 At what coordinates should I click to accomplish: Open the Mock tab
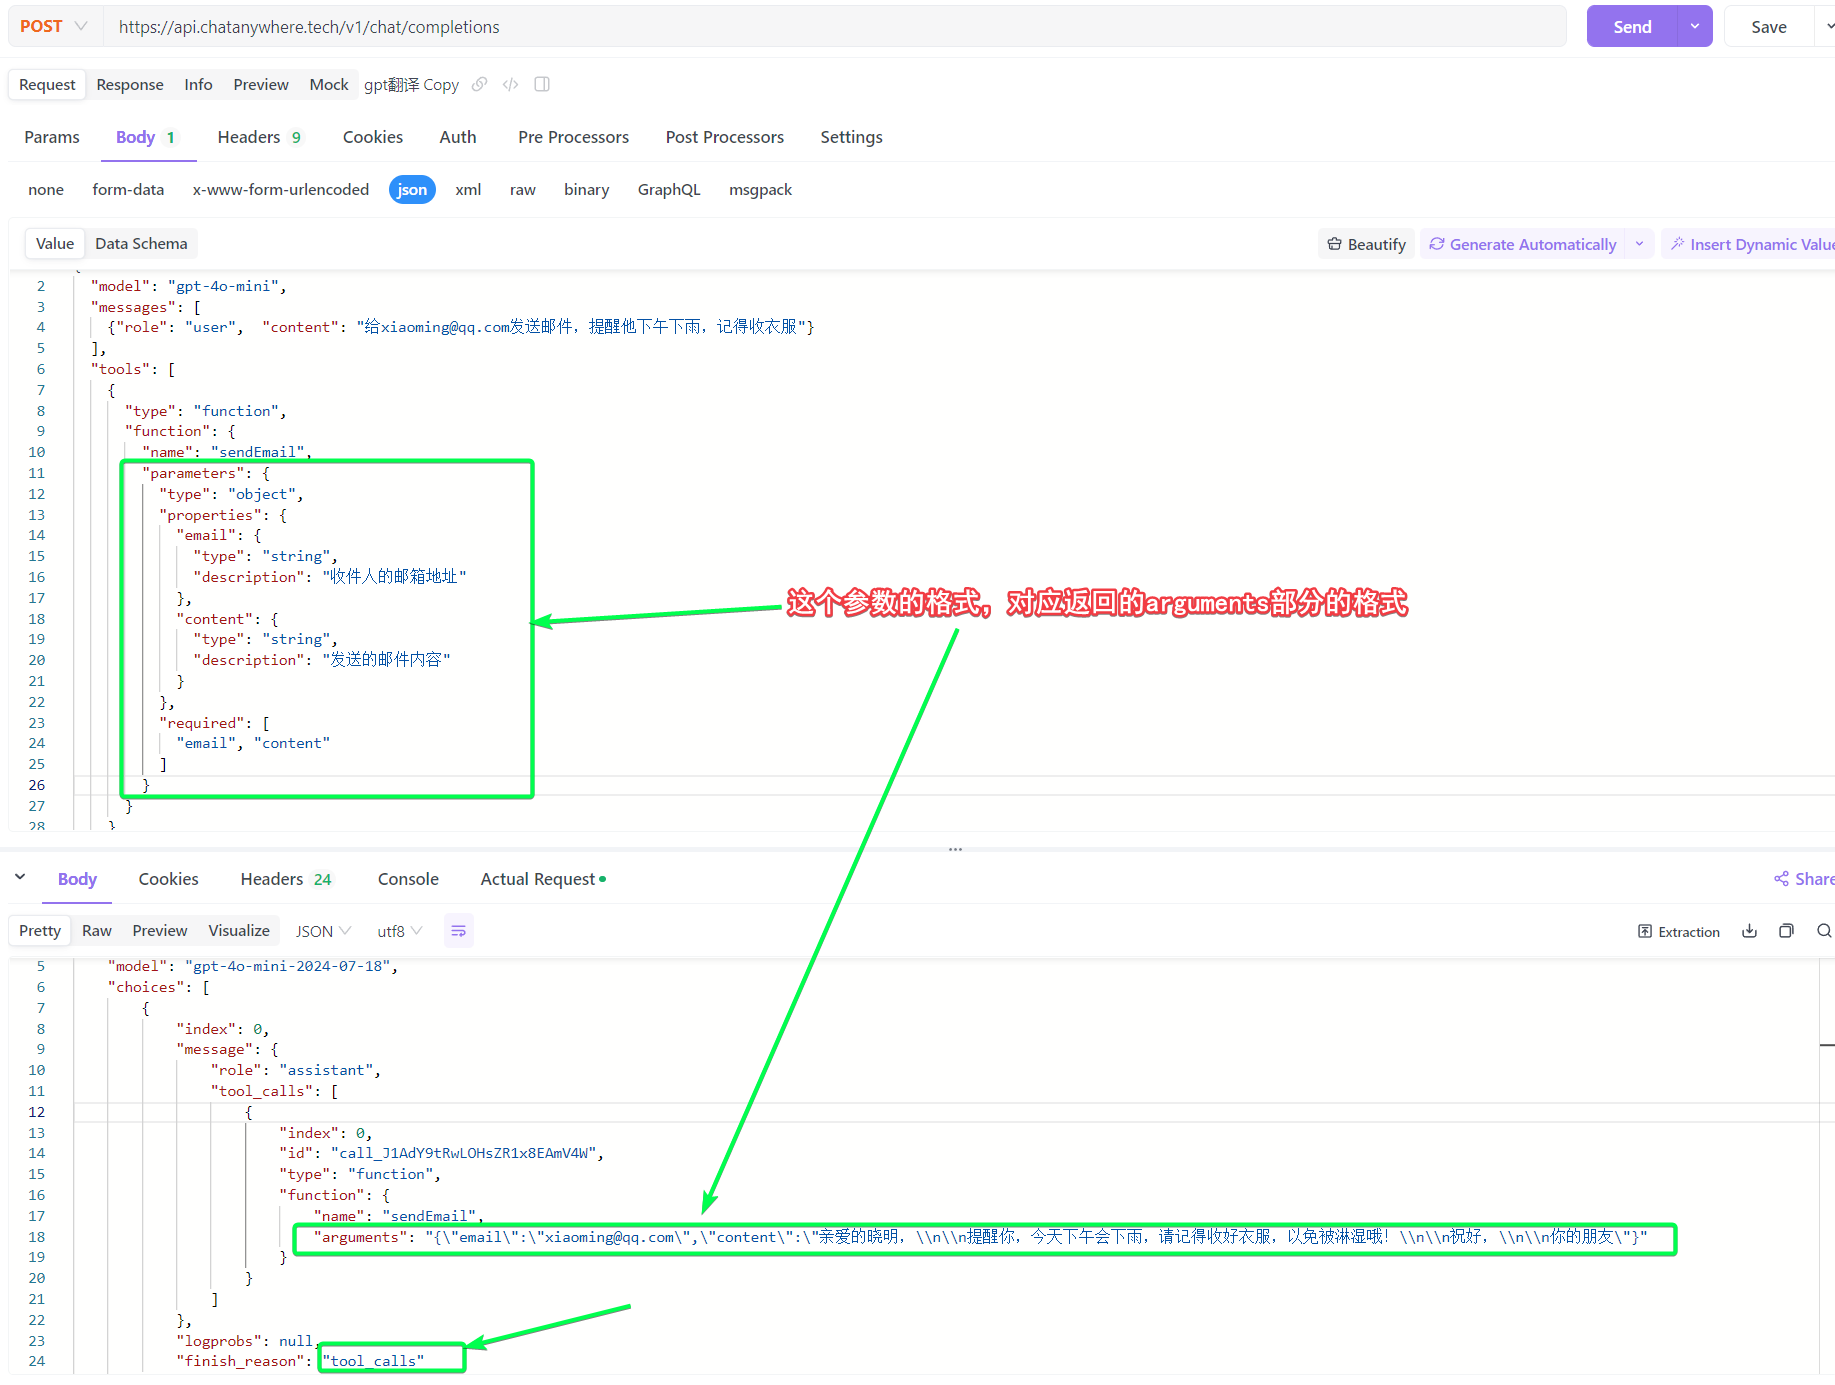[329, 85]
